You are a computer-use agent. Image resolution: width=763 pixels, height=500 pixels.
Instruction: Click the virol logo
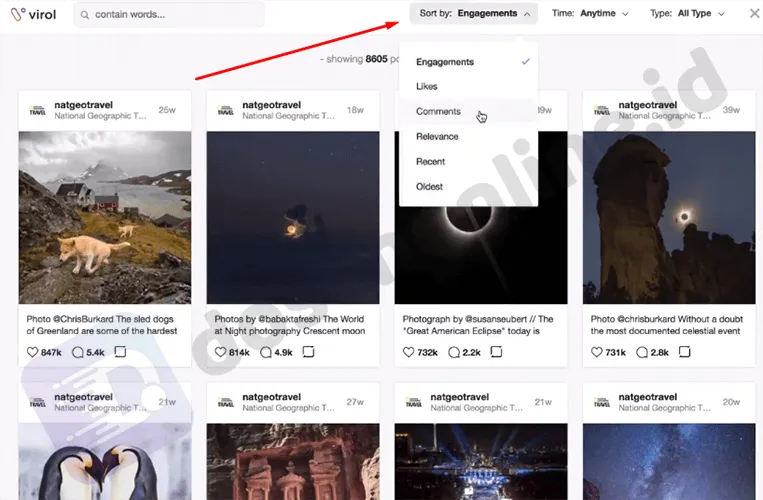tap(33, 14)
